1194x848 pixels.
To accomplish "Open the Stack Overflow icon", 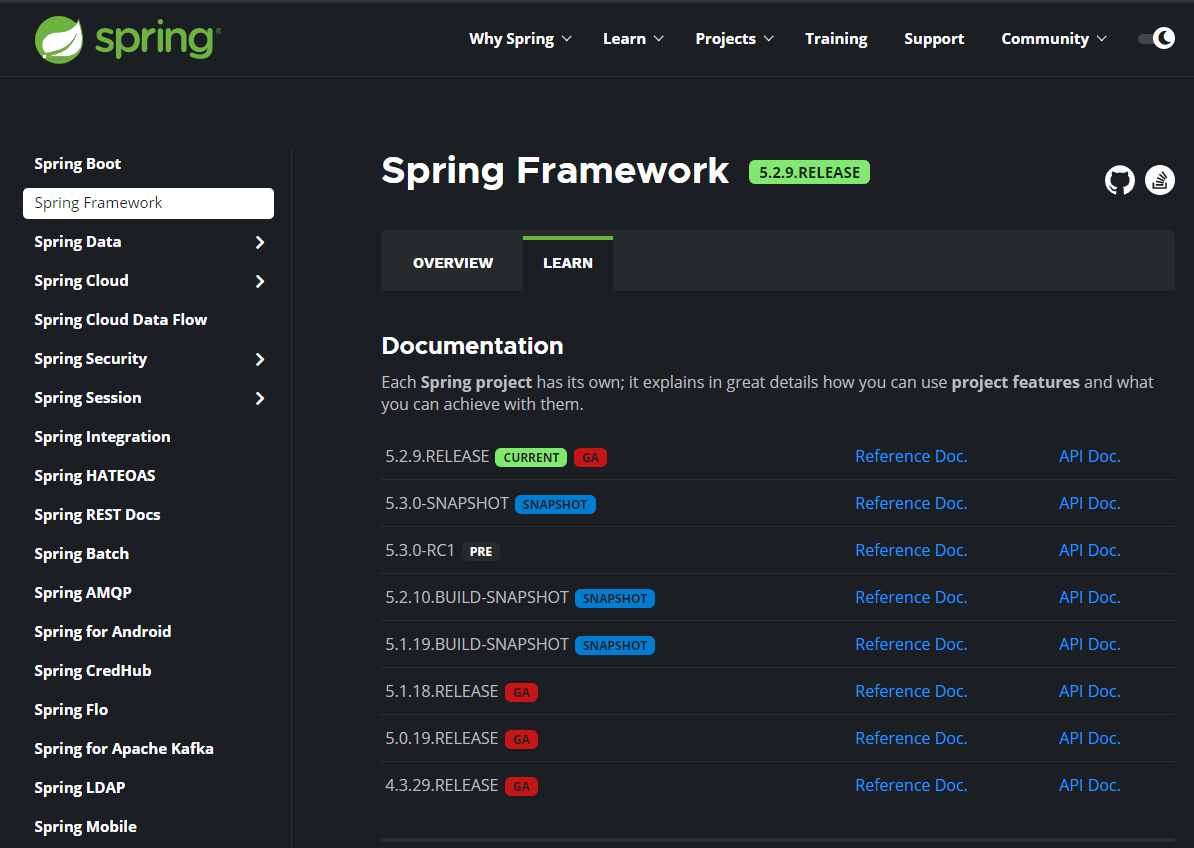I will click(x=1160, y=180).
